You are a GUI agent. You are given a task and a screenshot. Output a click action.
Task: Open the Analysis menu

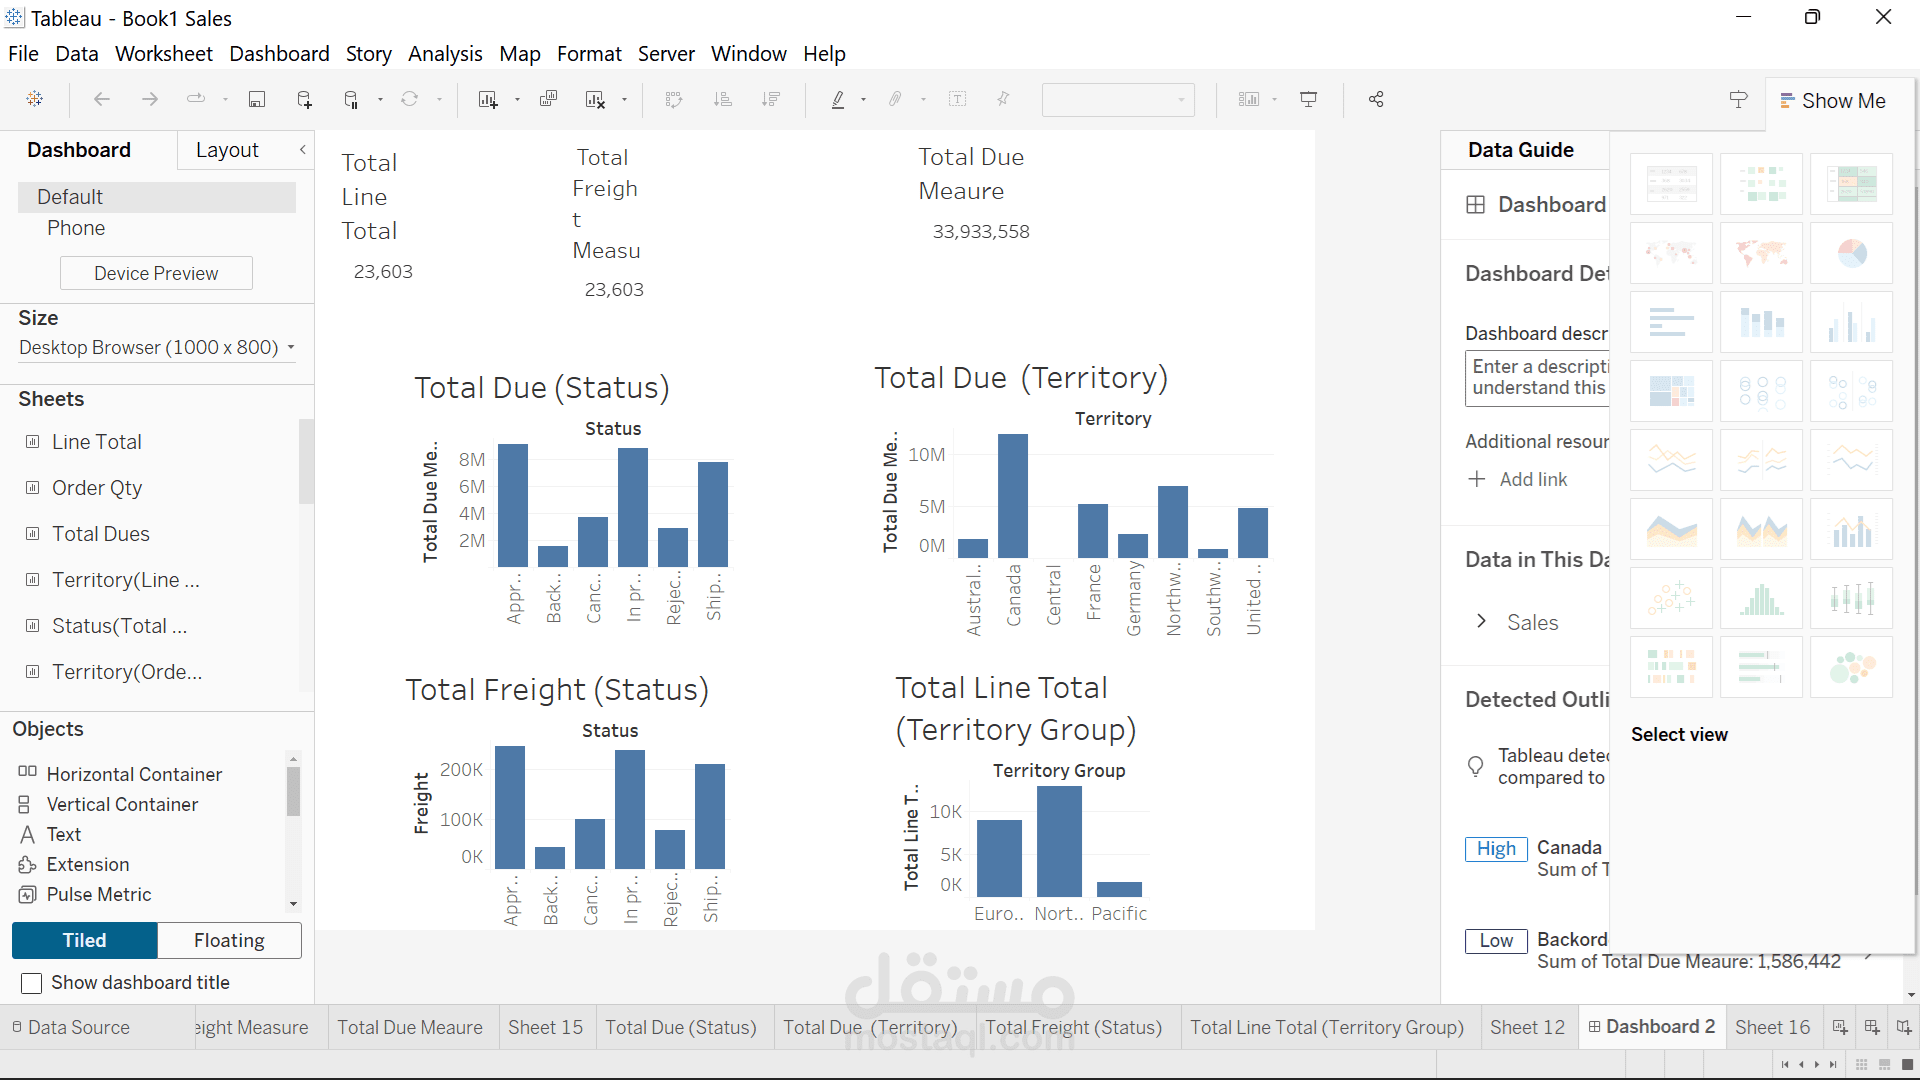(445, 54)
